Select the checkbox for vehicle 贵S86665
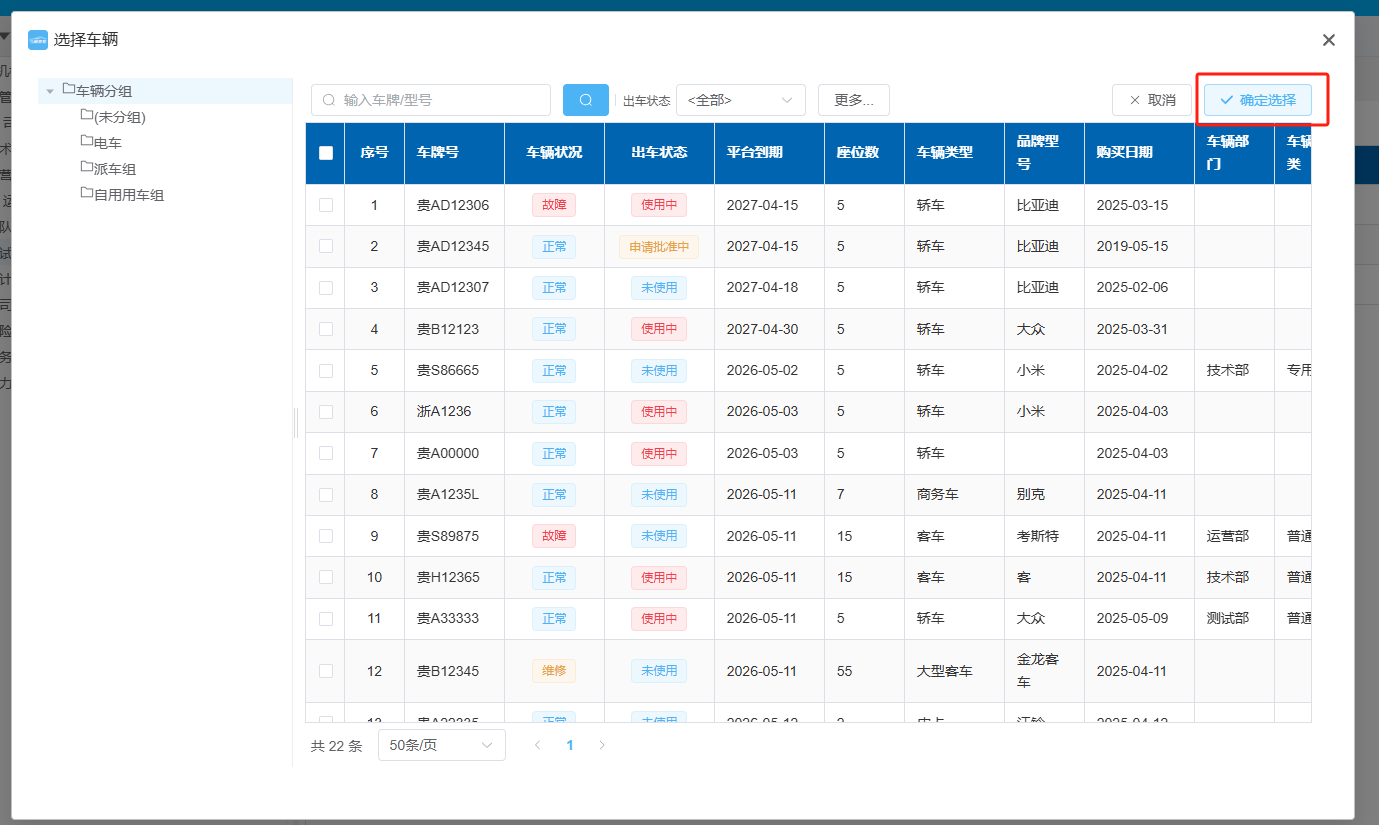Screen dimensions: 1379x825 point(325,370)
